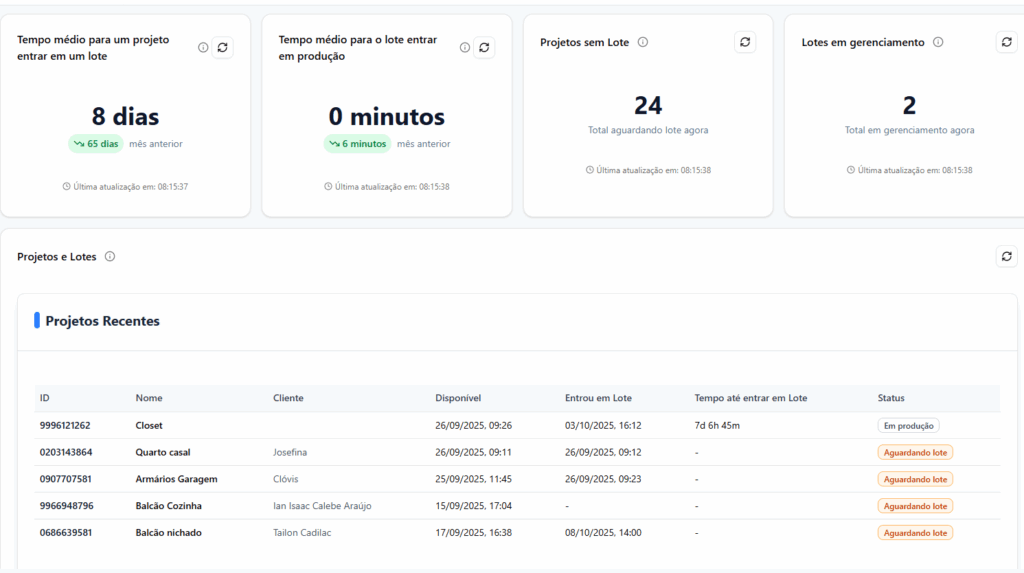Click info icon beside Projetos e Lotes
This screenshot has width=1024, height=573.
click(x=110, y=257)
